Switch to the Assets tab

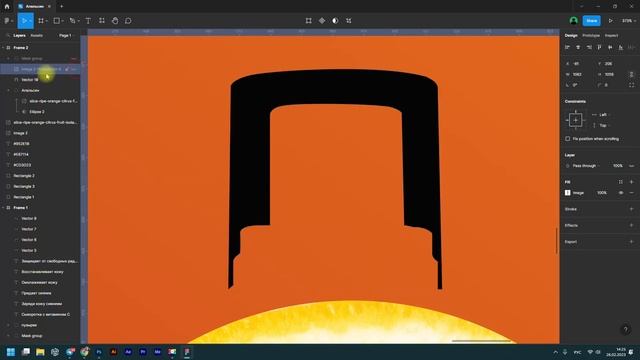click(36, 36)
